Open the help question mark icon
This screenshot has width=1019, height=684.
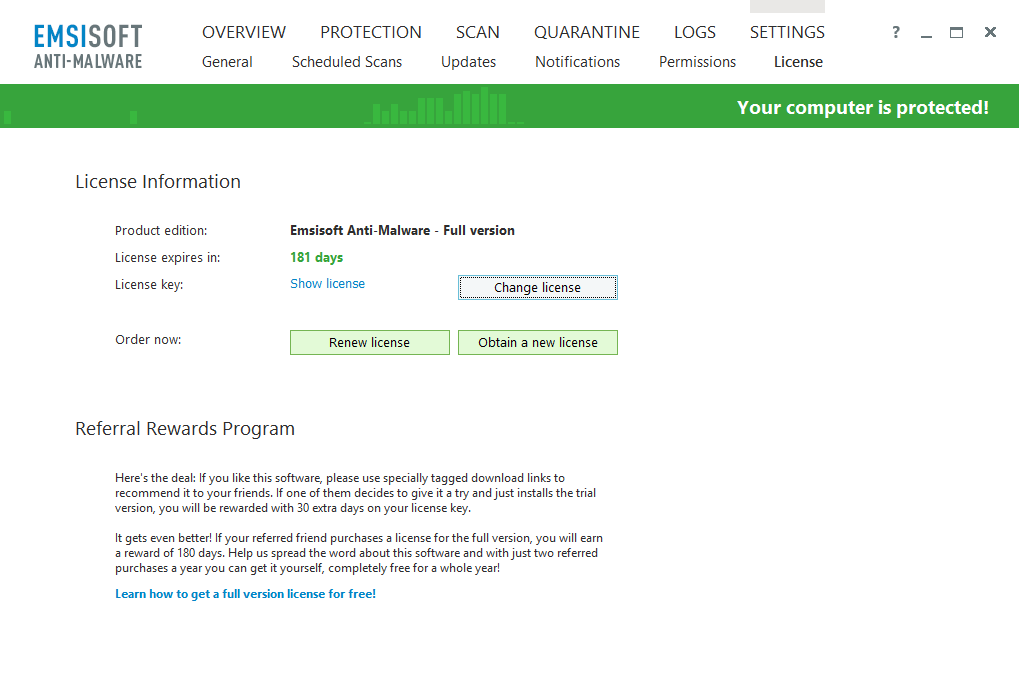click(x=896, y=32)
